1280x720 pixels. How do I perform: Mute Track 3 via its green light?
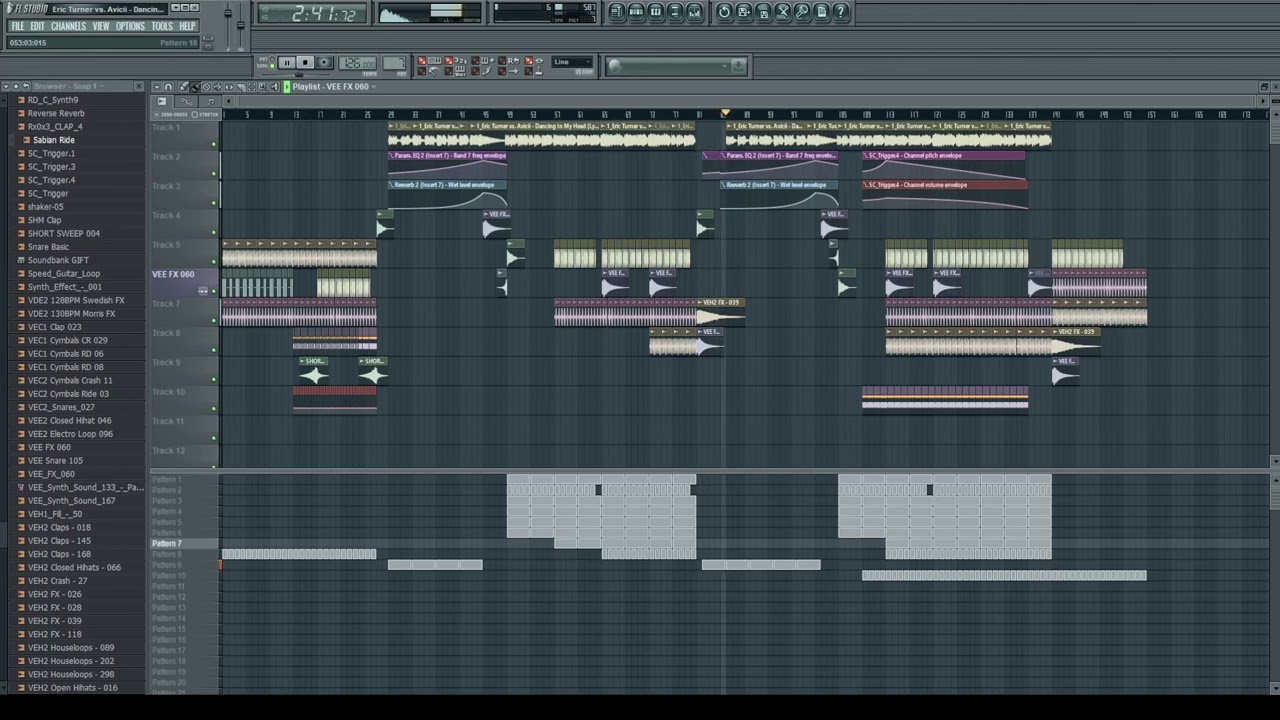point(214,203)
